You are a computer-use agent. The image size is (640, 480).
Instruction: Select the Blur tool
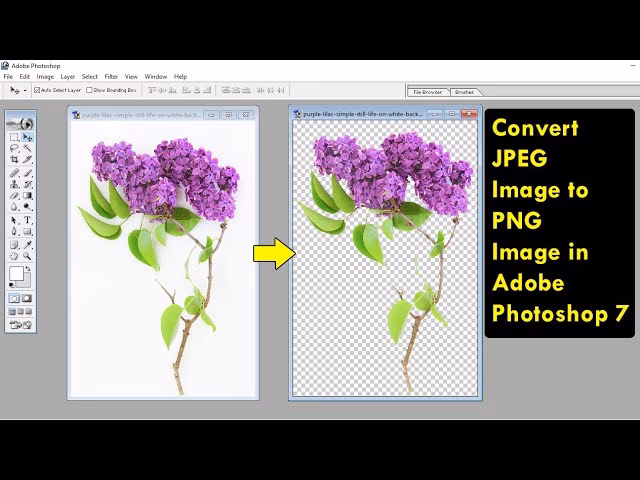(x=14, y=207)
